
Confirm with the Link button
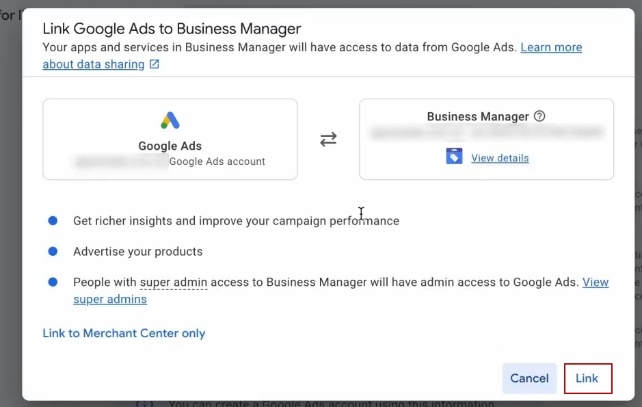(587, 378)
